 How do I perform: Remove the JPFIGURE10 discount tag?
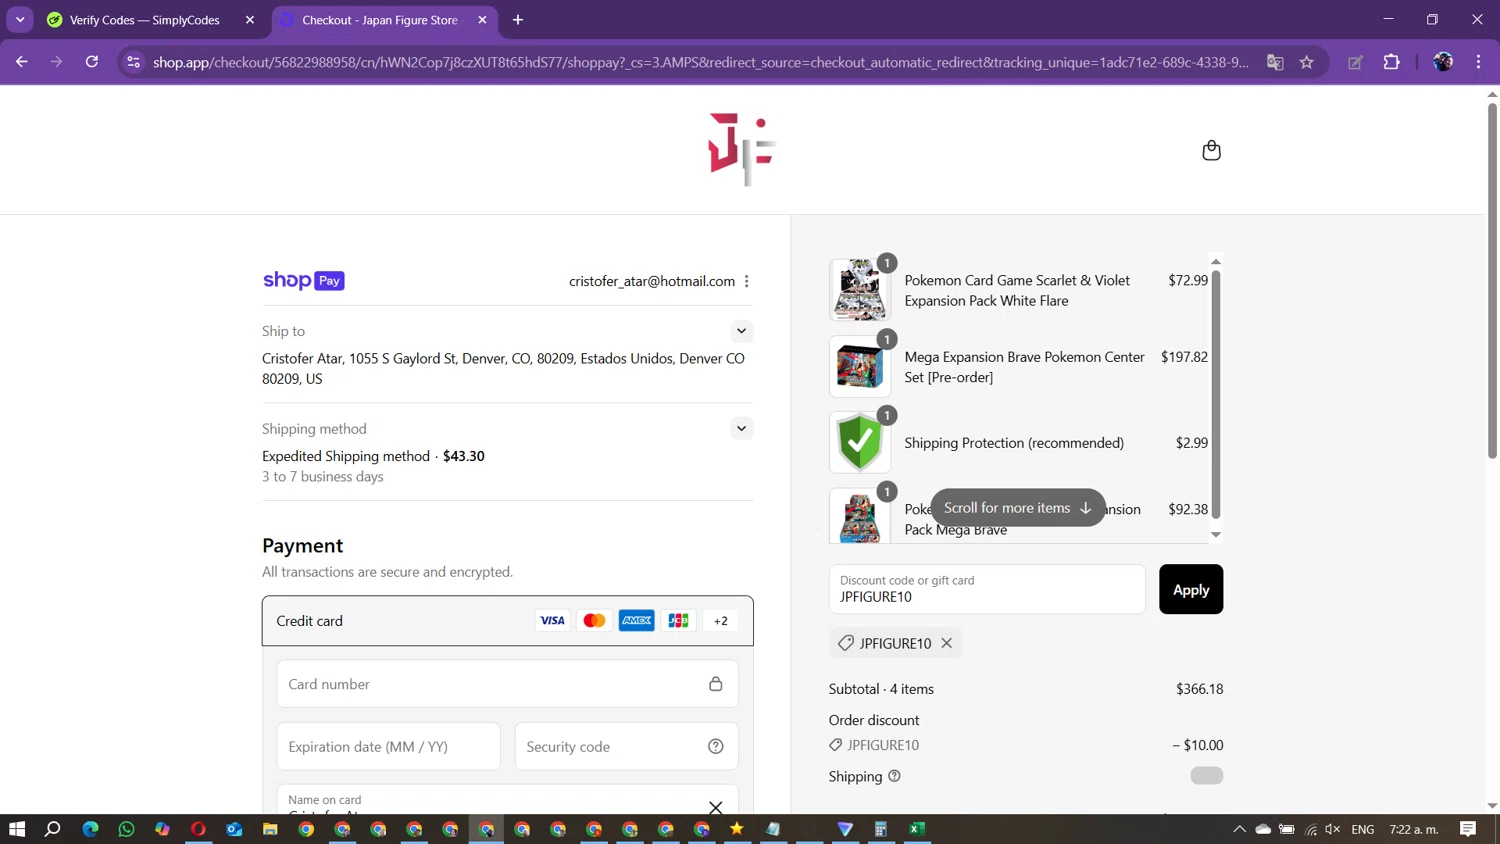click(x=947, y=643)
